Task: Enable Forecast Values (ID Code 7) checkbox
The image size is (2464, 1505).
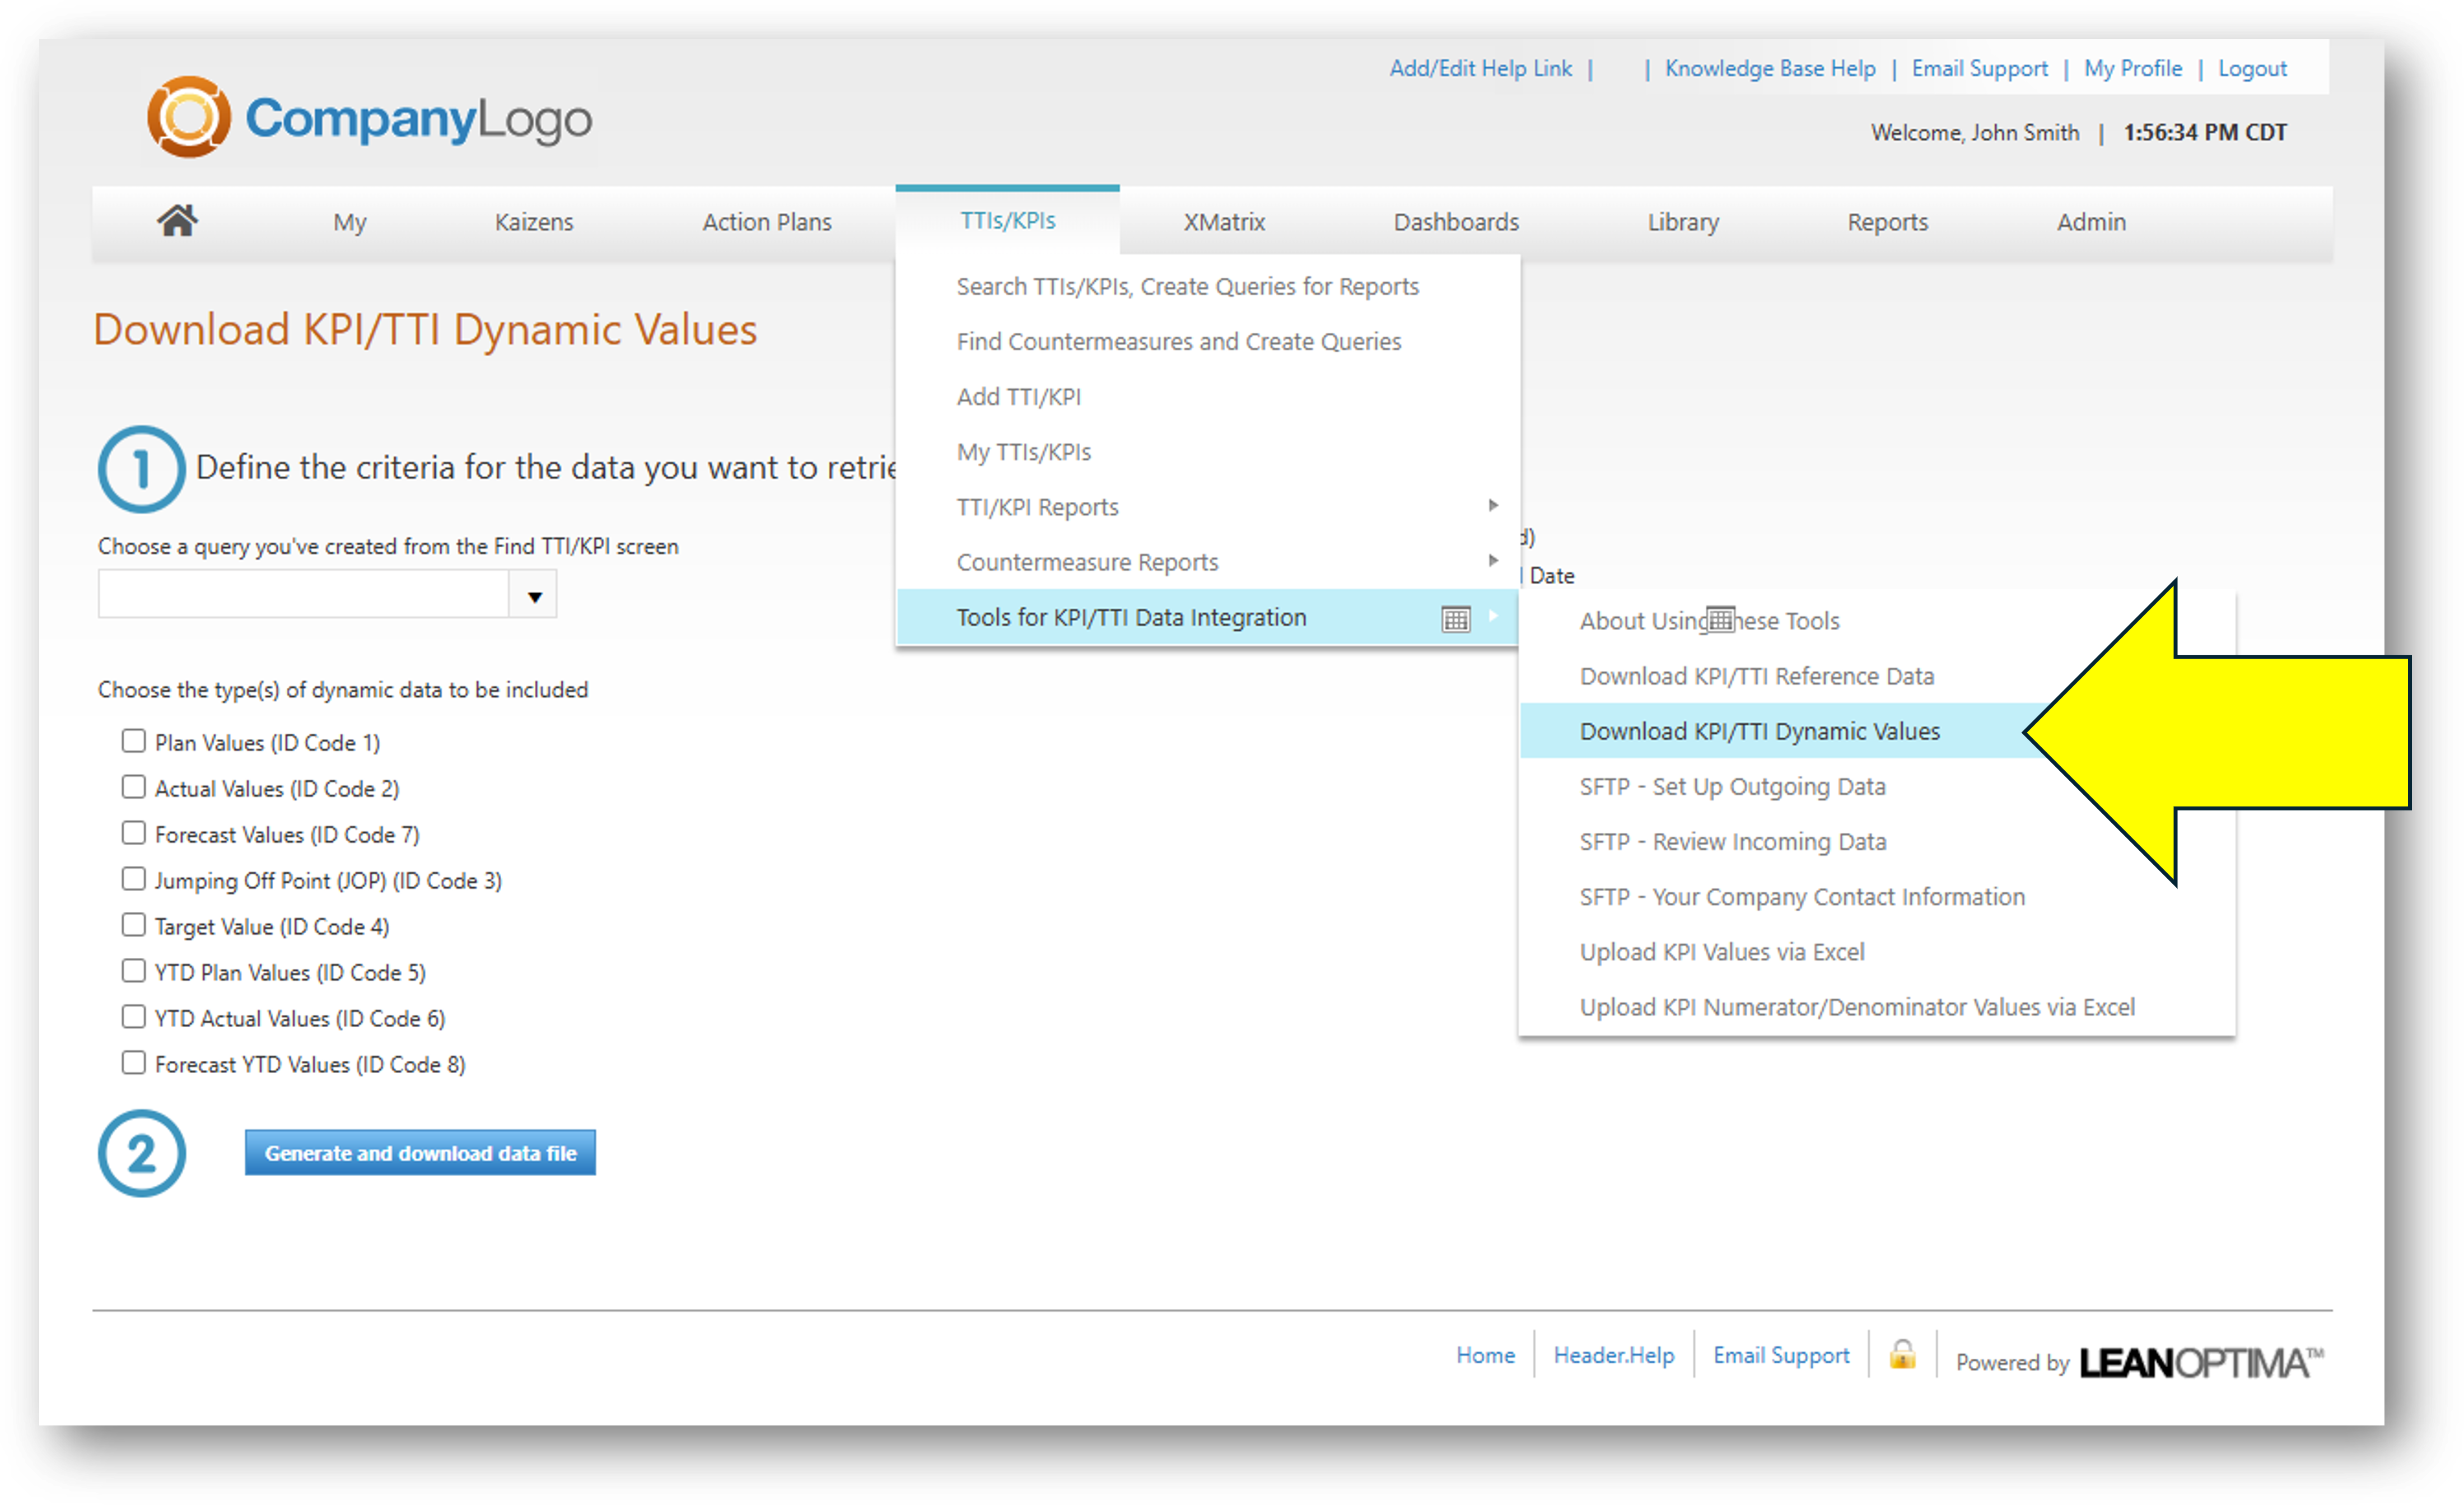Action: tap(134, 833)
